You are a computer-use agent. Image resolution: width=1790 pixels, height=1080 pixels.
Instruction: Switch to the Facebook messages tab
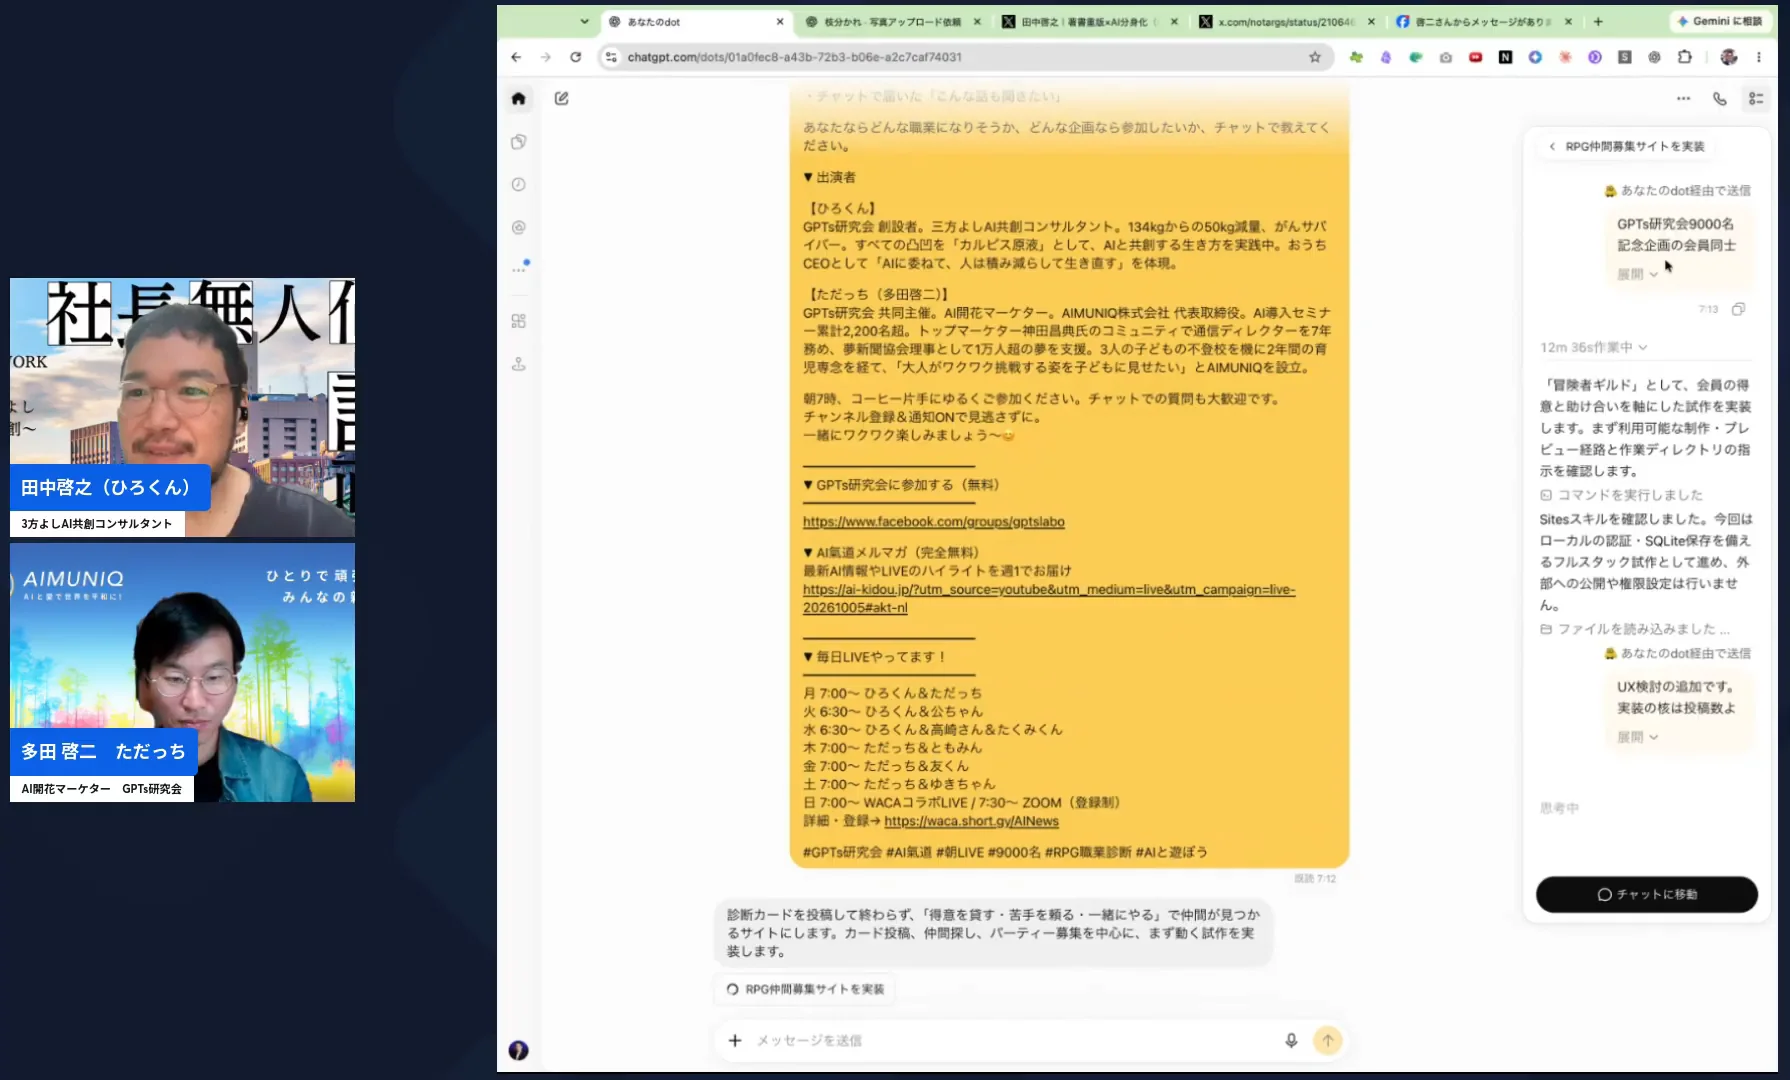(1483, 21)
